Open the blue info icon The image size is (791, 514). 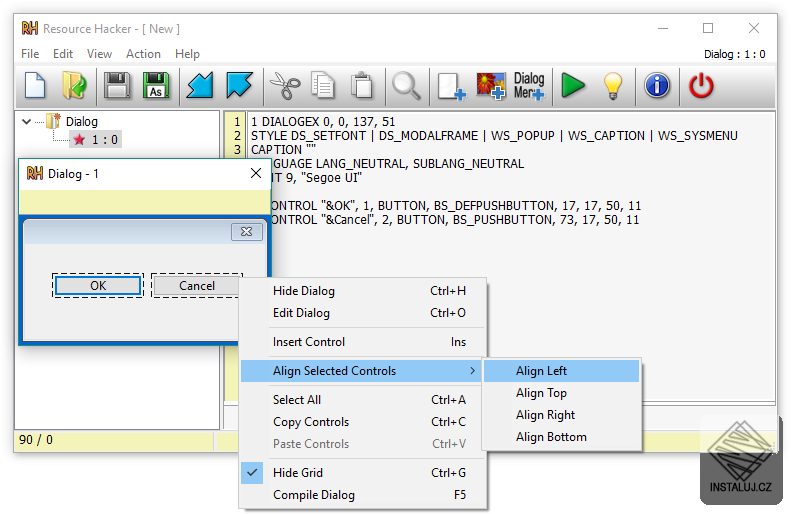pos(657,85)
